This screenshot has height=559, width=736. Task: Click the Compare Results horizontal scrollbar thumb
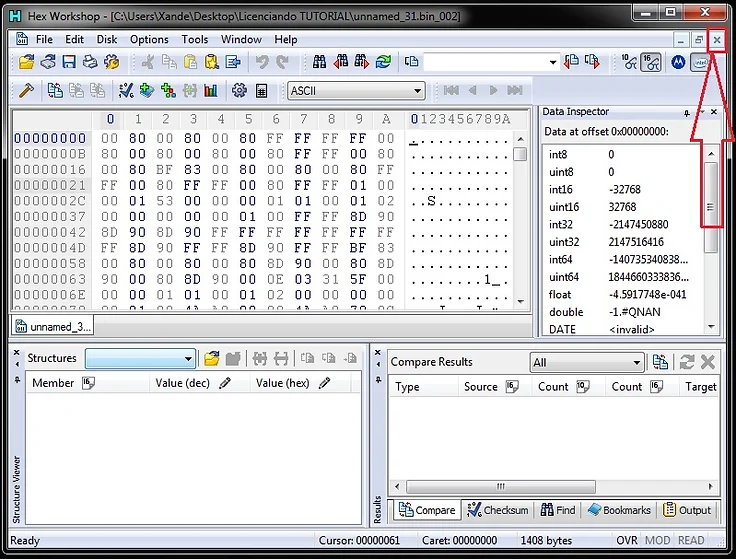tap(500, 486)
